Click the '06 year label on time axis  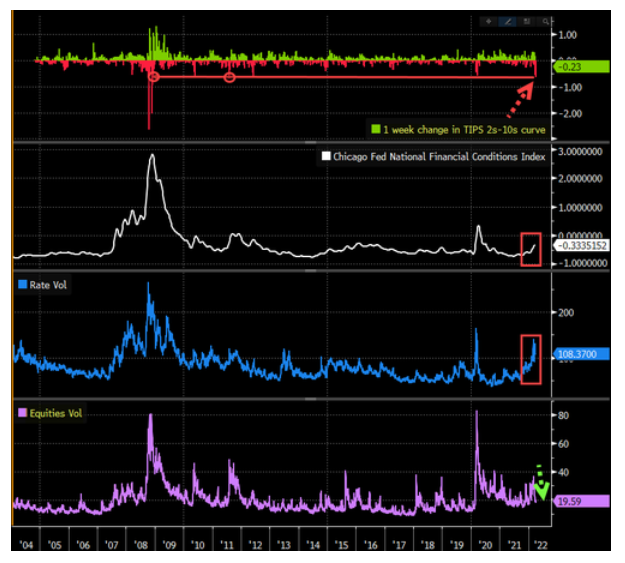click(83, 545)
